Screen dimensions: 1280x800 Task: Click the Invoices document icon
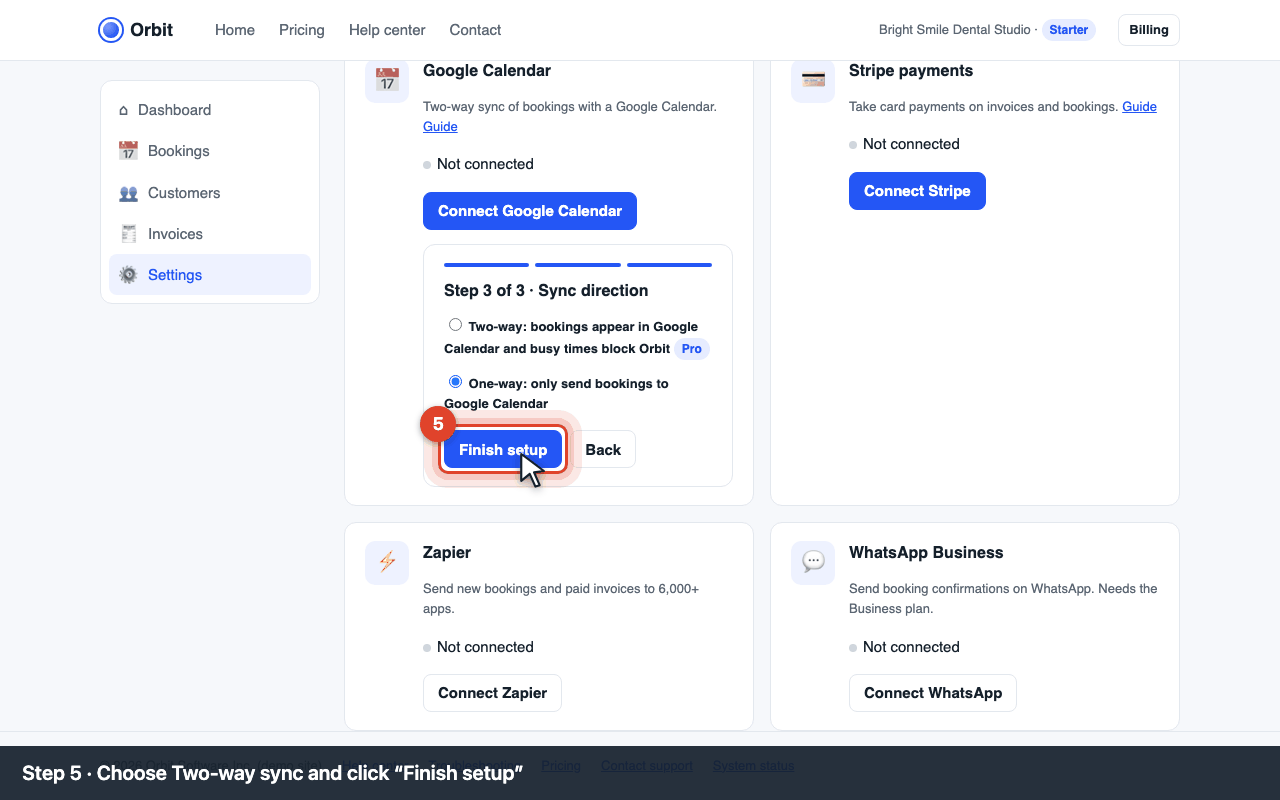click(x=128, y=234)
